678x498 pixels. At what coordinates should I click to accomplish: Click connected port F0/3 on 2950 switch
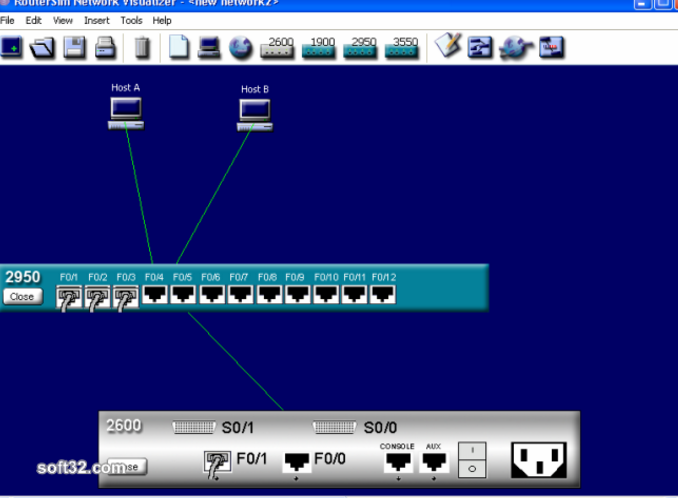pos(126,297)
